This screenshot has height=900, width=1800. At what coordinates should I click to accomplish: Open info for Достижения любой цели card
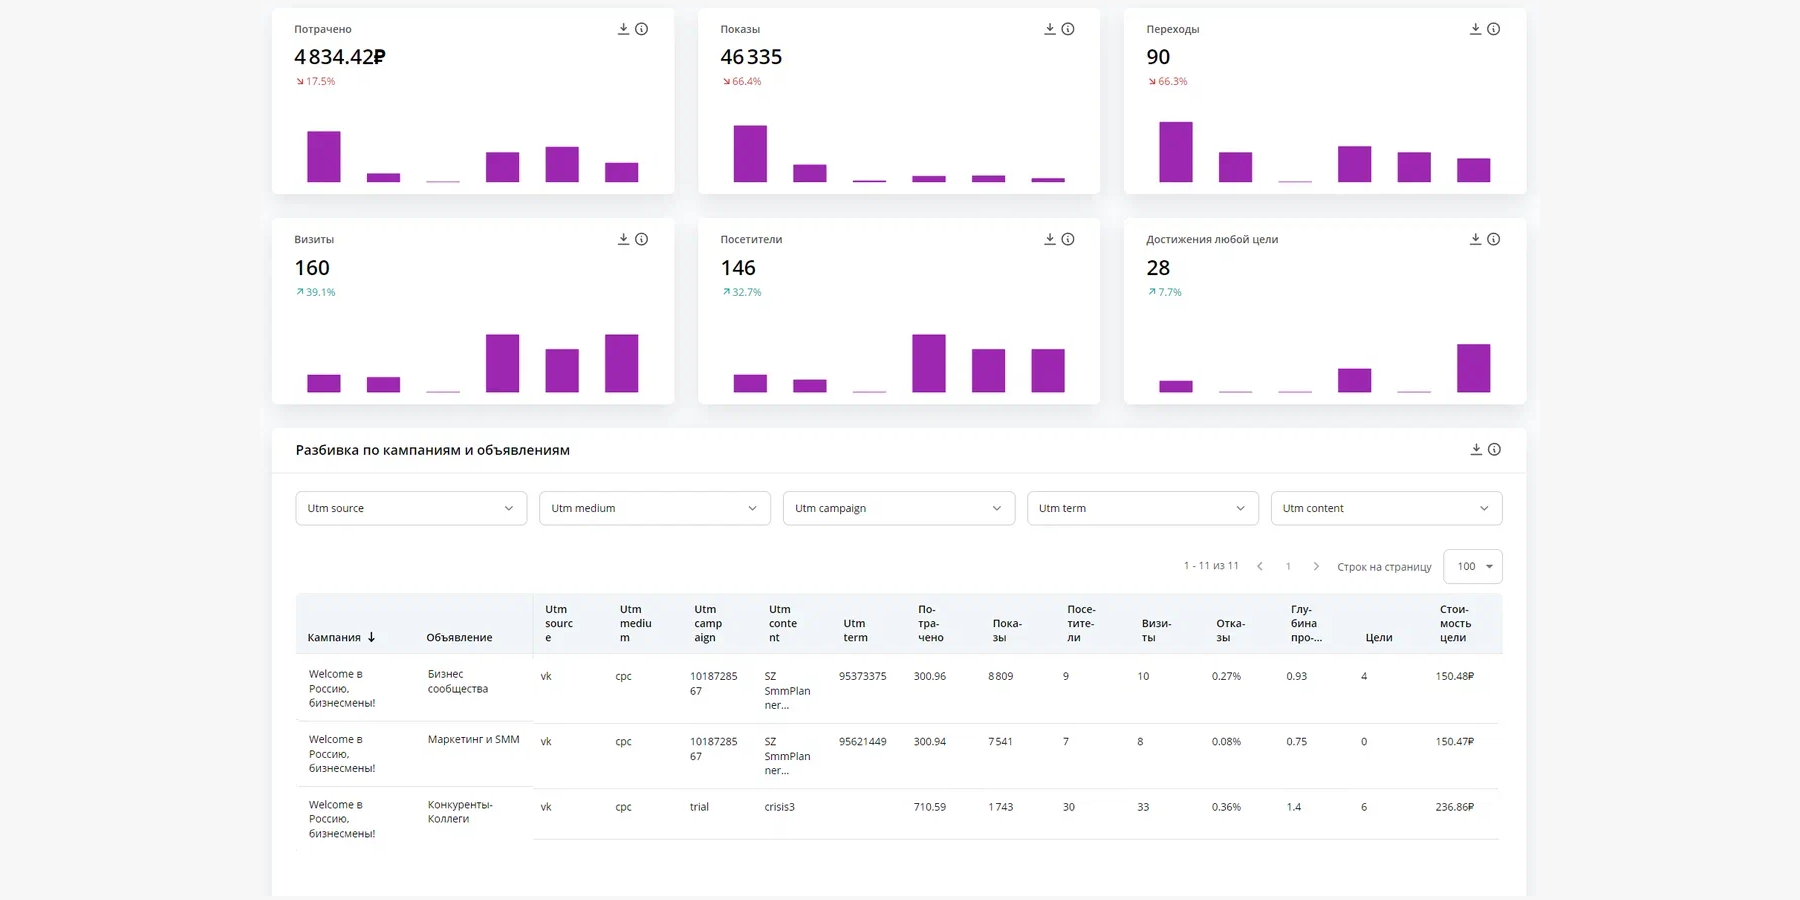[x=1493, y=239]
